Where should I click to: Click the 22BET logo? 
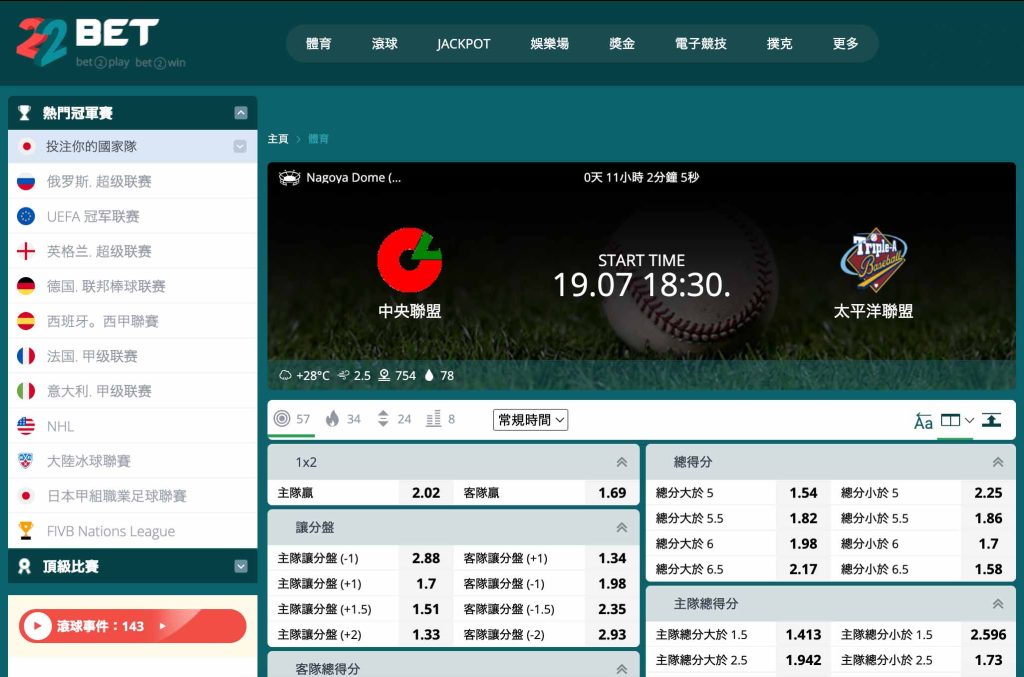tap(101, 42)
